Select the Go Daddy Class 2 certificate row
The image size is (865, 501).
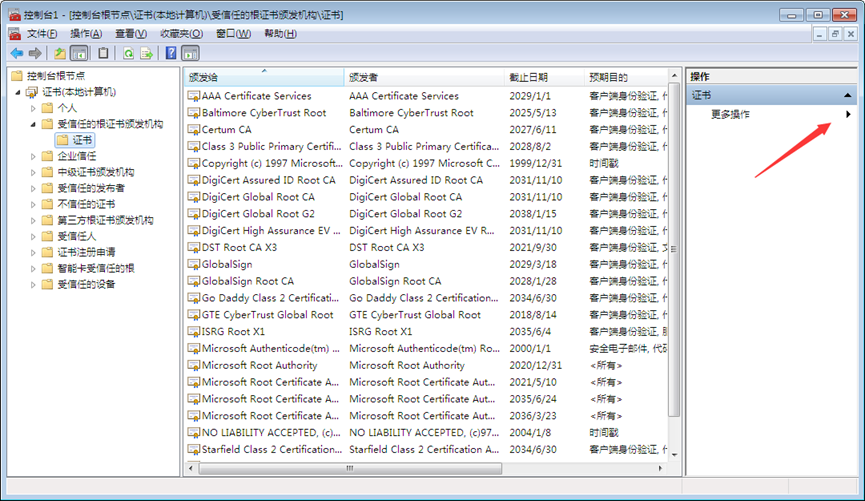tap(426, 298)
